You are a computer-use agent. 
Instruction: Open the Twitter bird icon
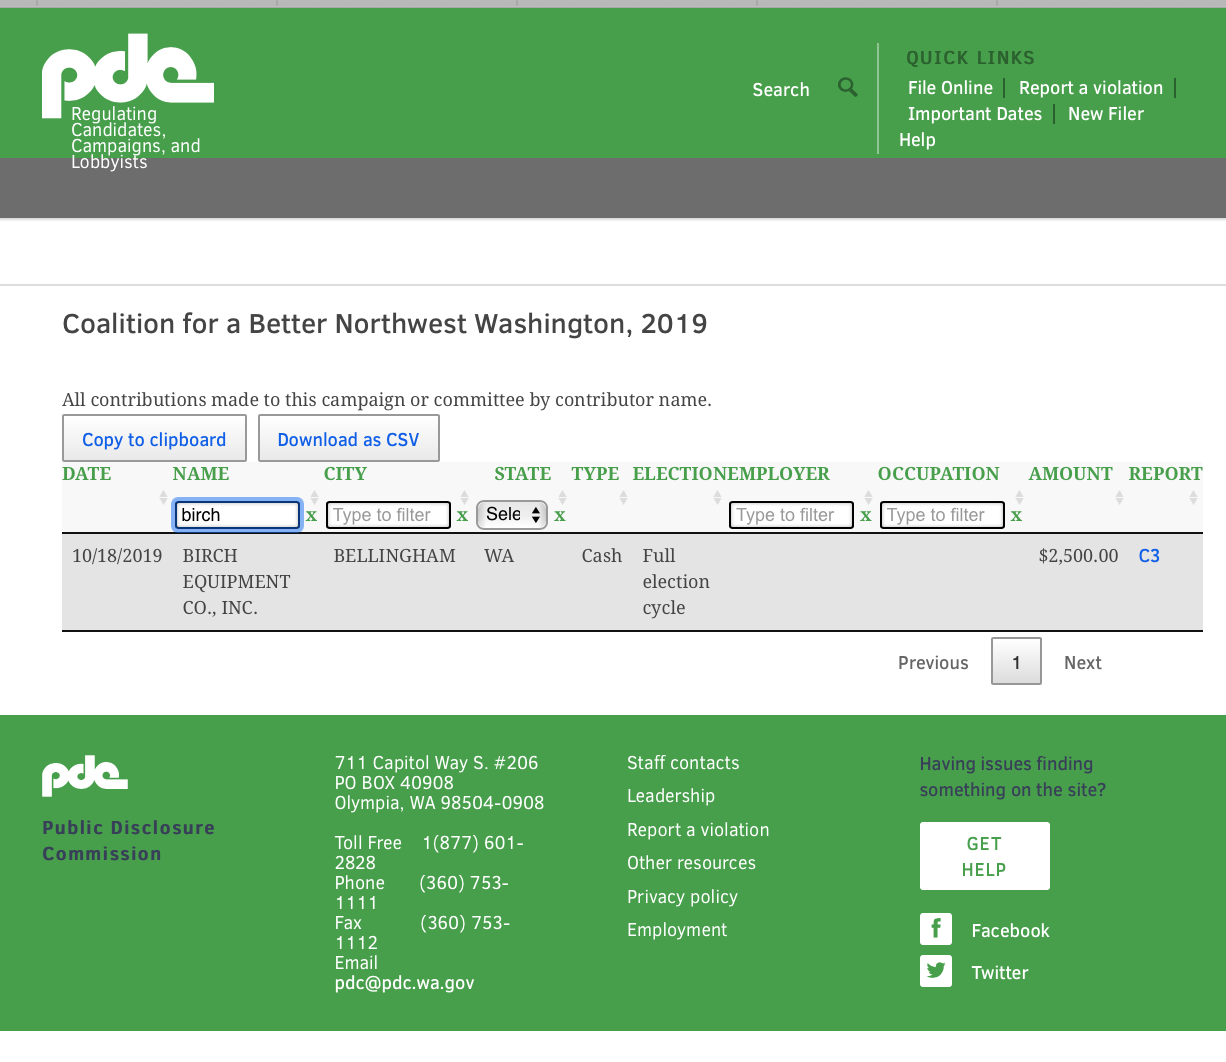coord(935,971)
